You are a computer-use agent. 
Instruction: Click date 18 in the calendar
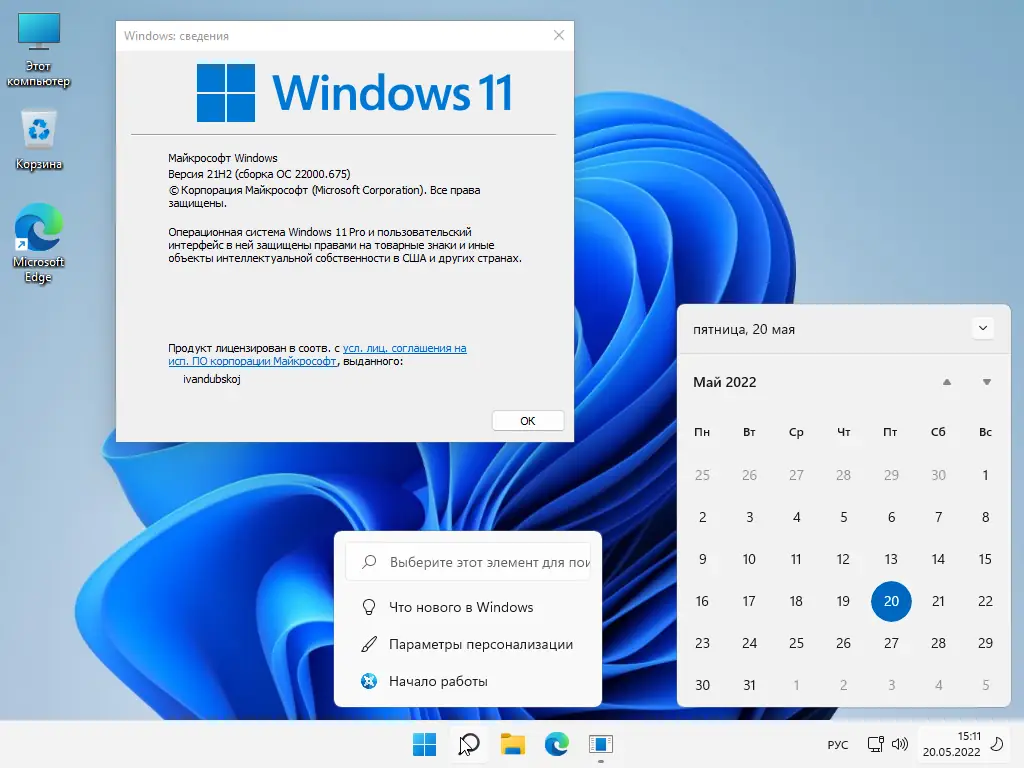796,601
